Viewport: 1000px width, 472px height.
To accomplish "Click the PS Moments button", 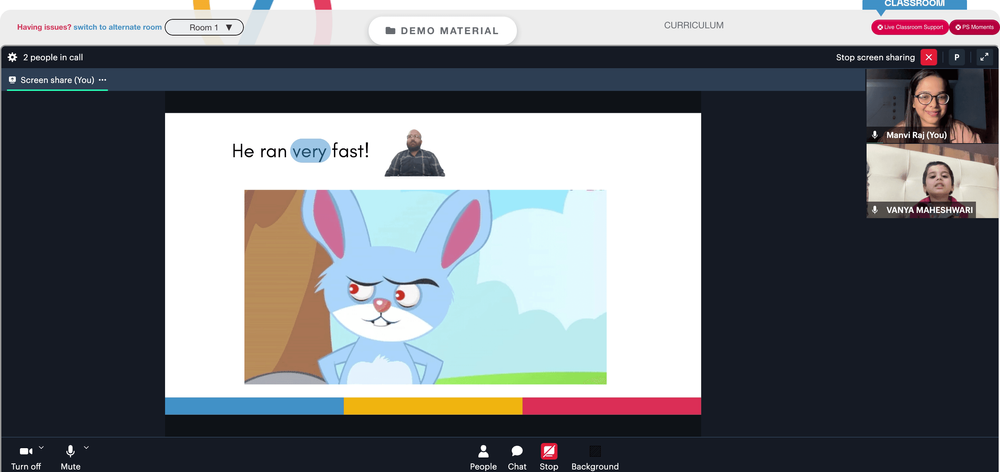I will pos(975,27).
